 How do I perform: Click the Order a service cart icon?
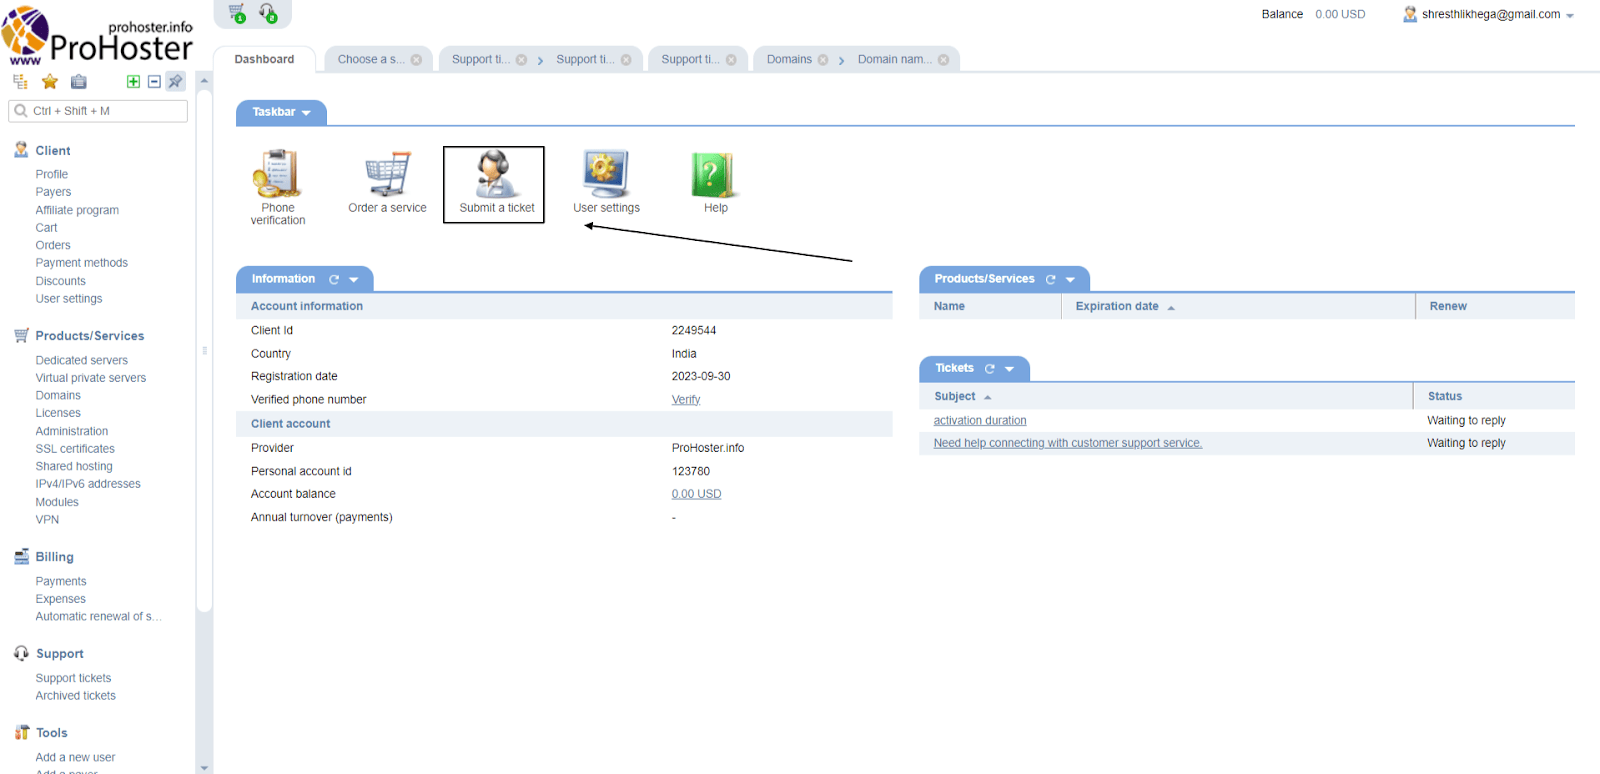tap(387, 175)
